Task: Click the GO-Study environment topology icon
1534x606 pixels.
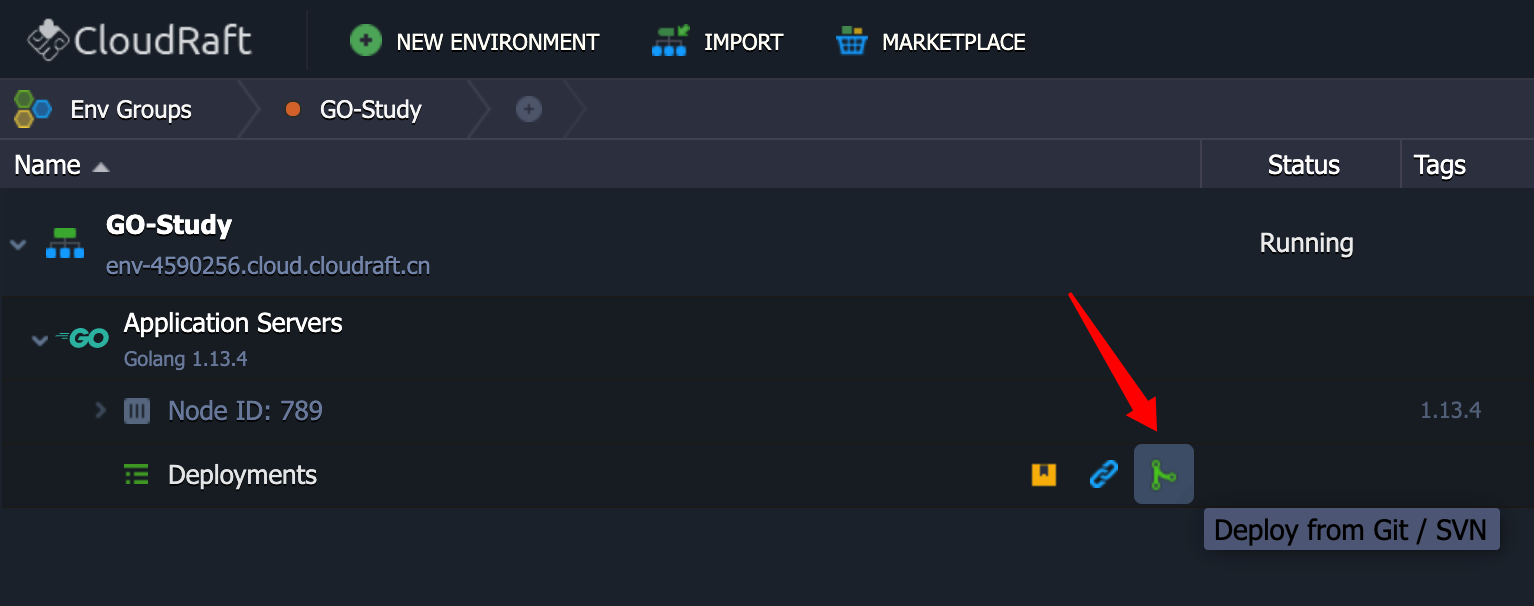Action: click(65, 243)
